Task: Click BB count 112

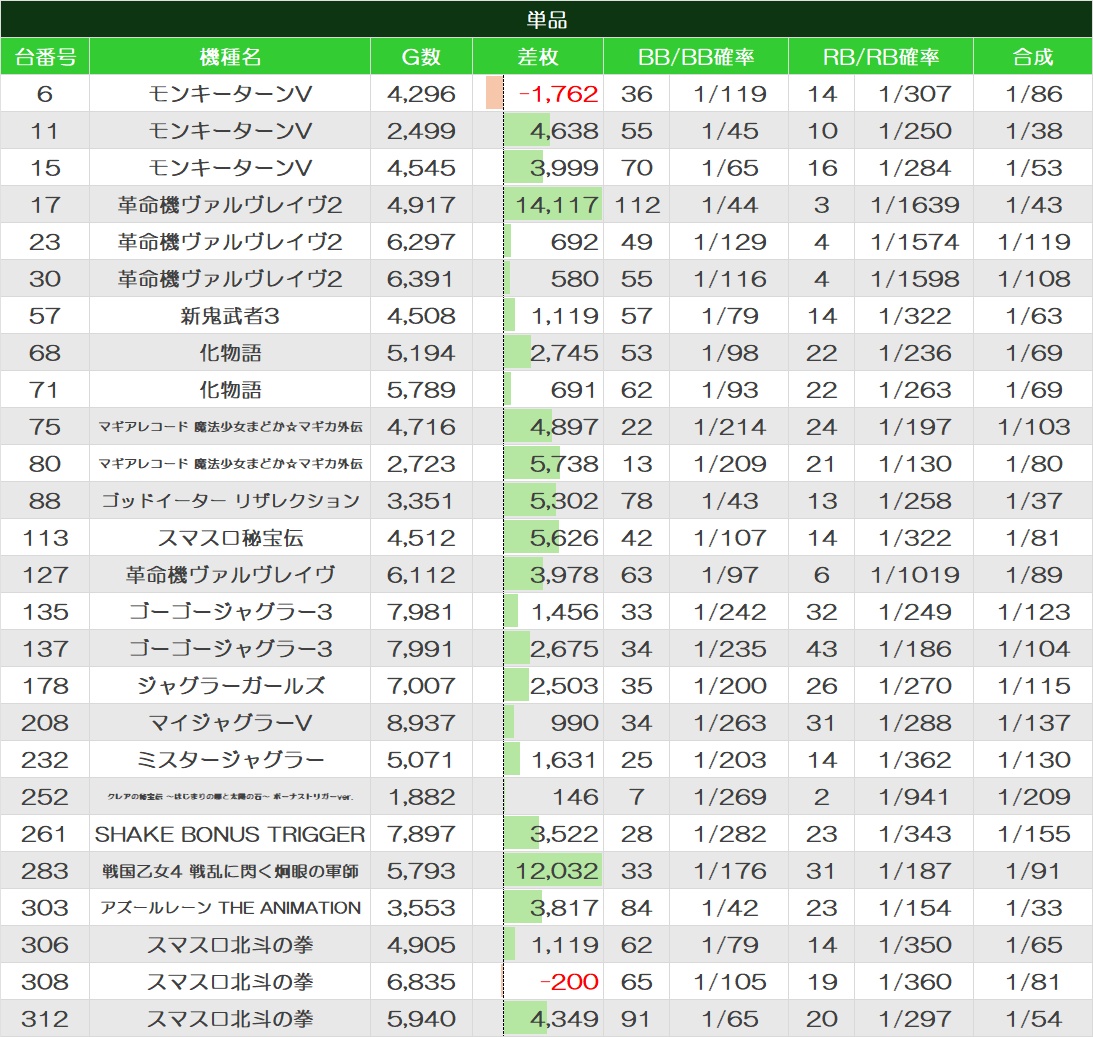Action: pos(637,205)
